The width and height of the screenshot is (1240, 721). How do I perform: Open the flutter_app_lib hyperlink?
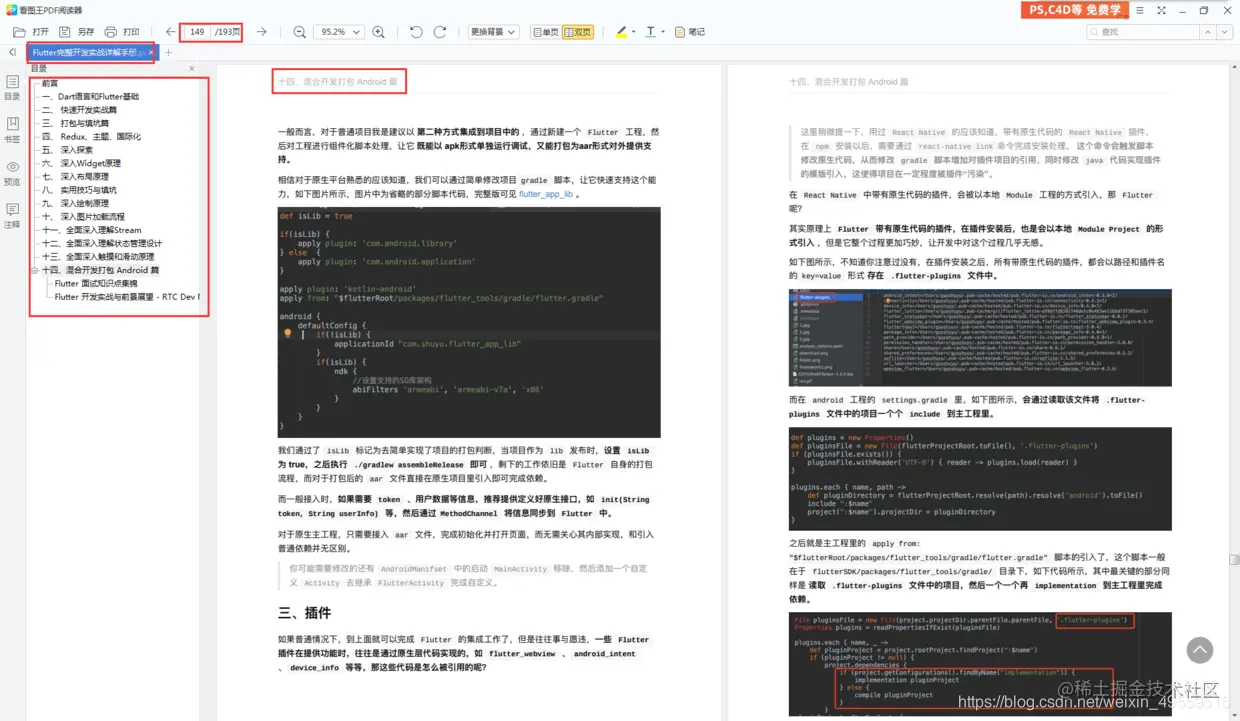click(x=546, y=194)
